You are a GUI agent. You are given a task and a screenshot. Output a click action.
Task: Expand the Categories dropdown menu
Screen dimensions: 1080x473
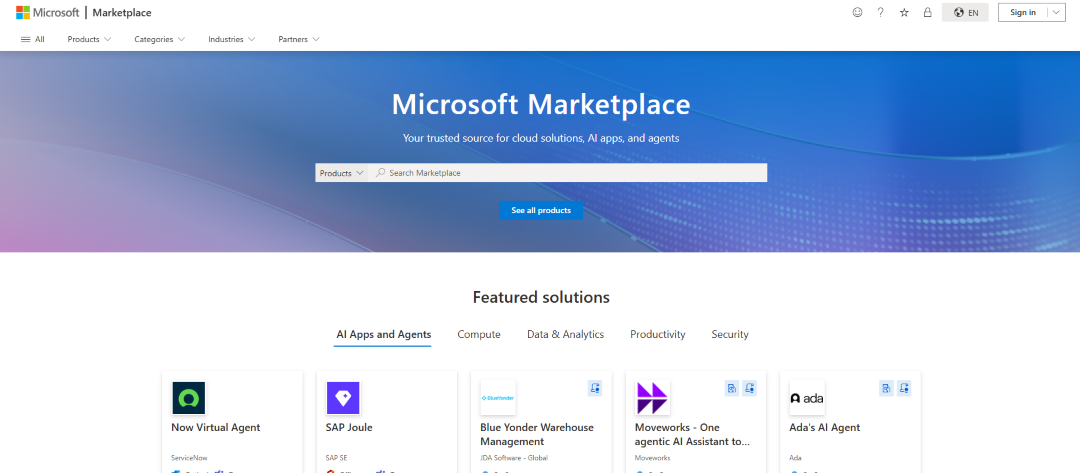point(159,39)
